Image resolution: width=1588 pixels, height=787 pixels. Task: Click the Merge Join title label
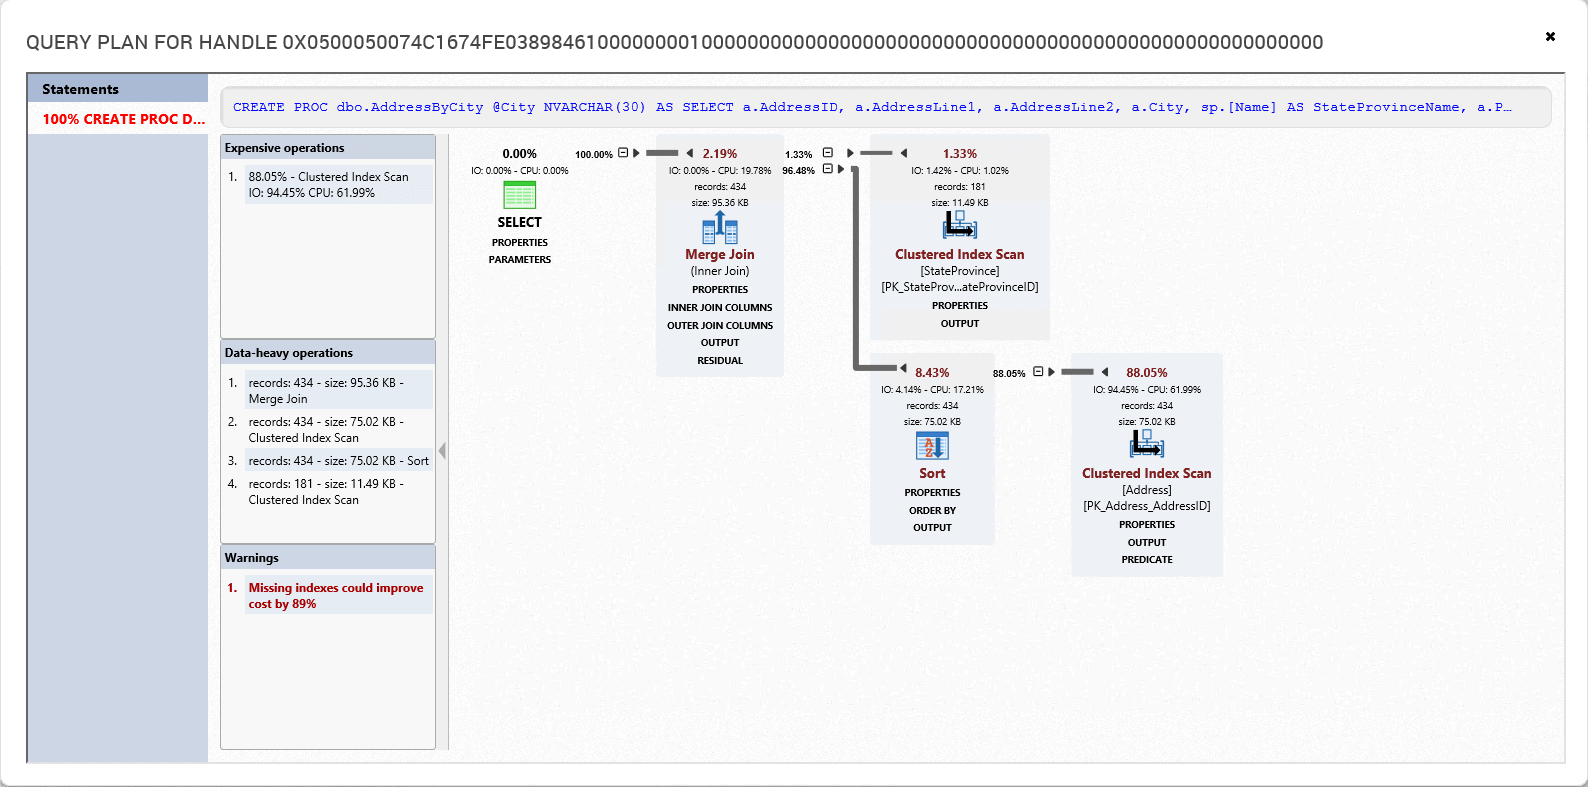[720, 254]
